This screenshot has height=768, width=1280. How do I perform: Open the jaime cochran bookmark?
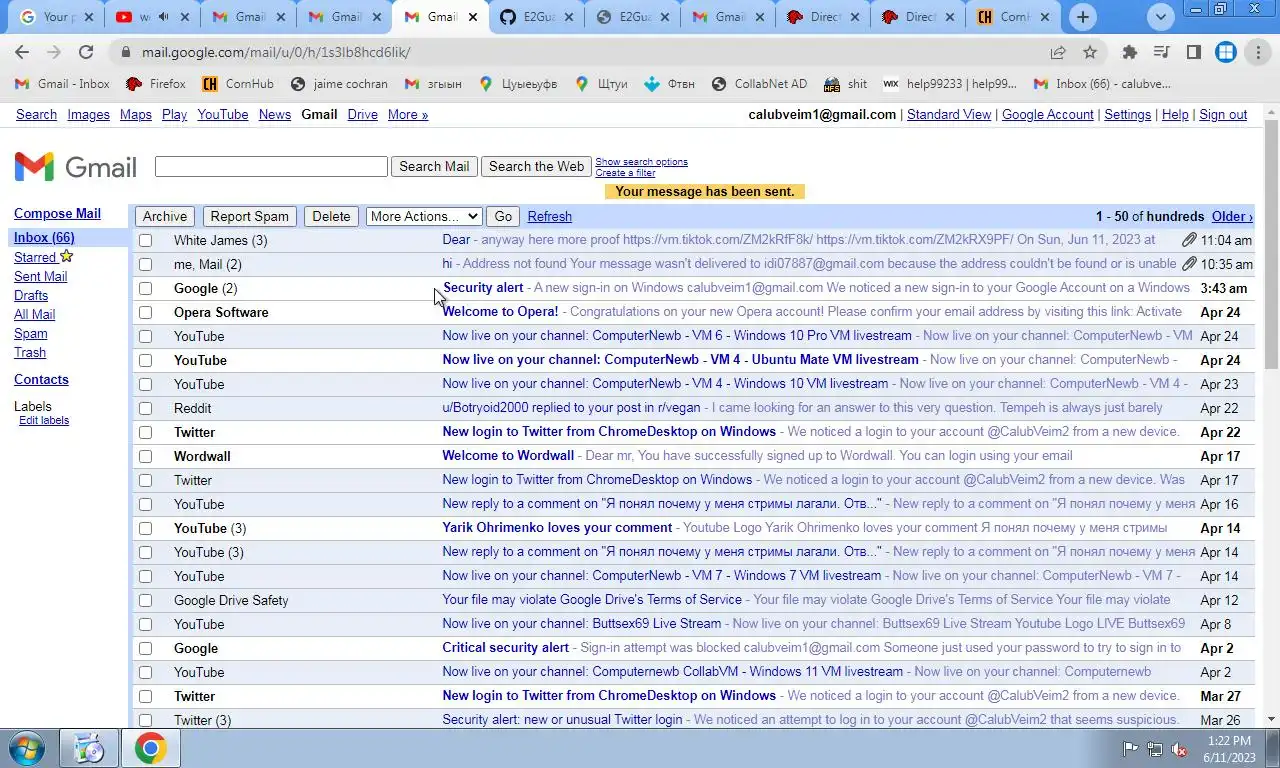[x=339, y=84]
